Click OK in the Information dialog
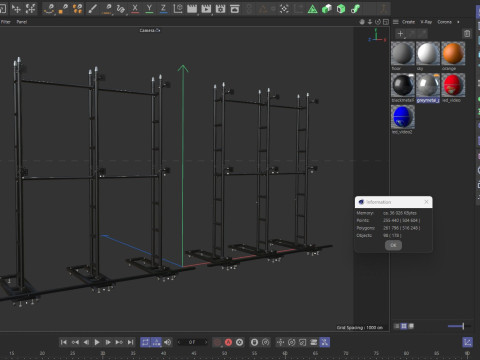Screen dimensions: 480x360 pos(393,245)
